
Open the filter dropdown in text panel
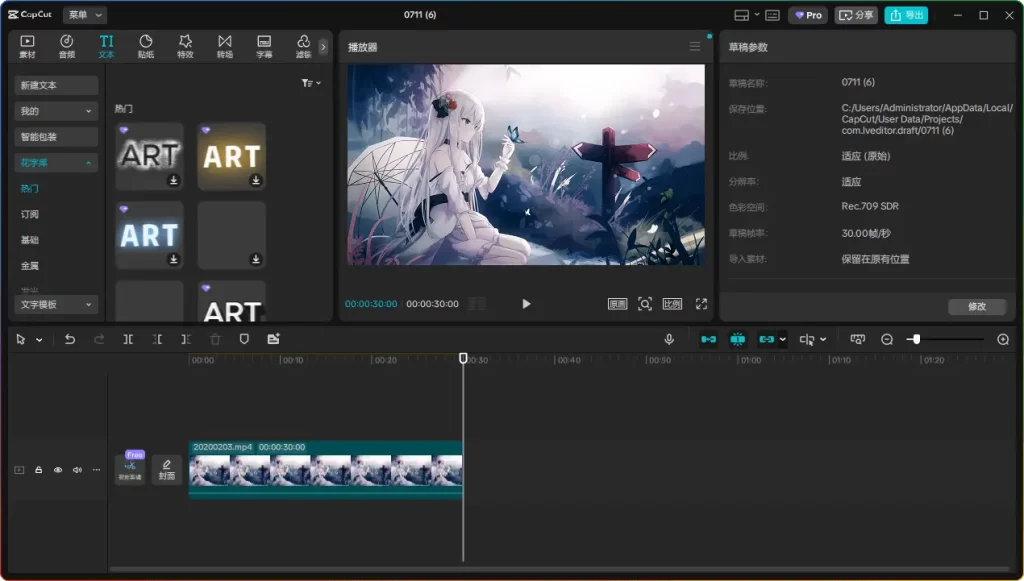coord(311,83)
